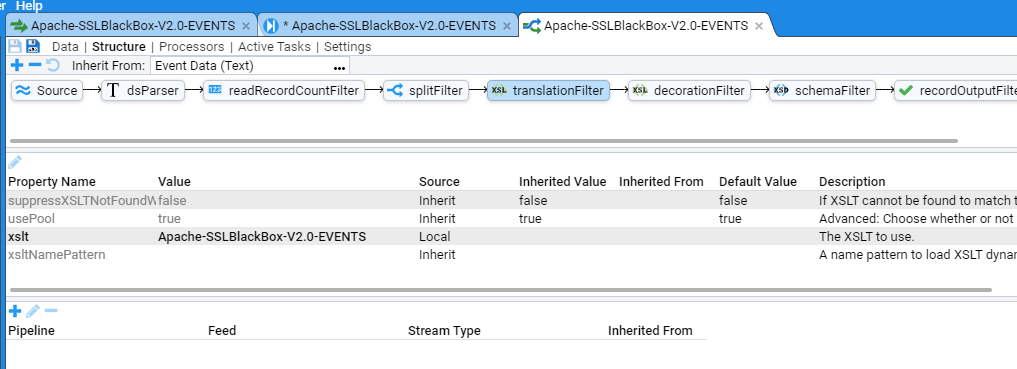Remove the pipeline reference with the minus icon
This screenshot has height=369, width=1017.
tap(51, 311)
